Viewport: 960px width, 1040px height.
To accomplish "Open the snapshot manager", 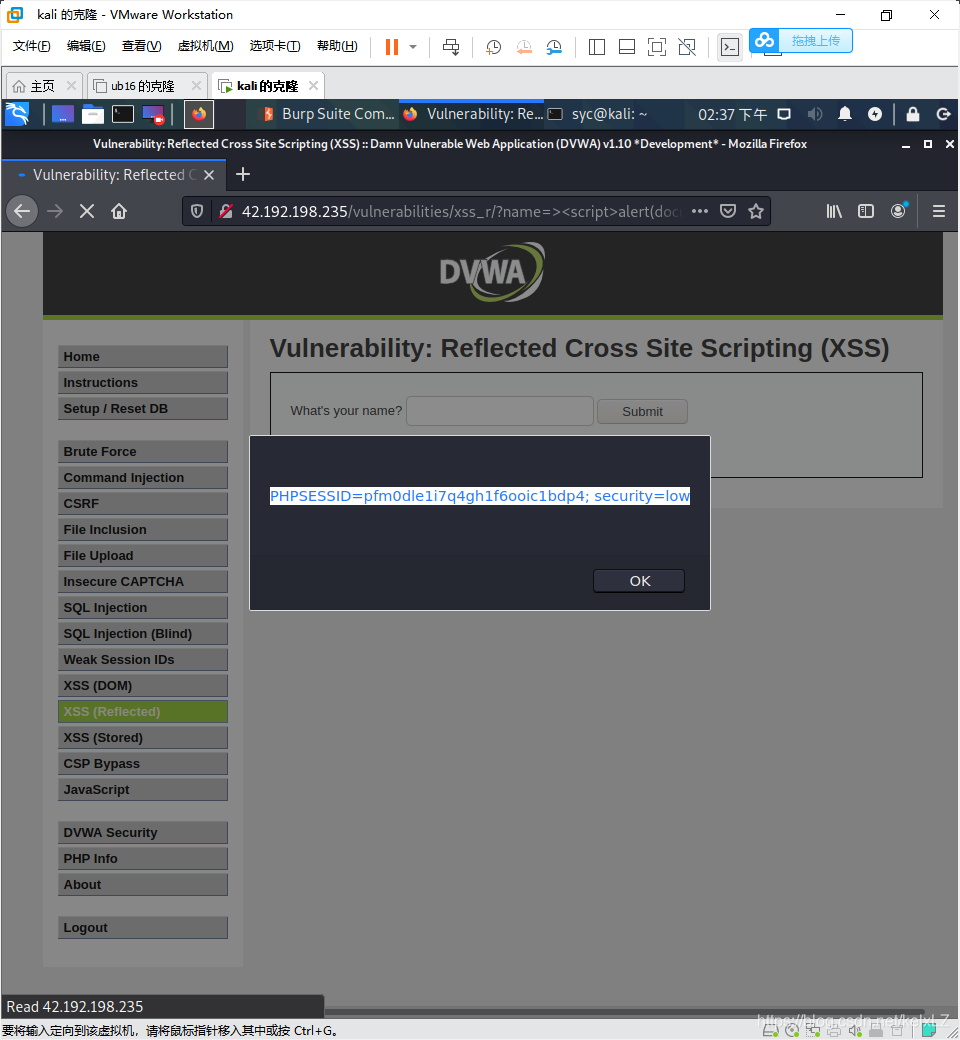I will point(554,46).
